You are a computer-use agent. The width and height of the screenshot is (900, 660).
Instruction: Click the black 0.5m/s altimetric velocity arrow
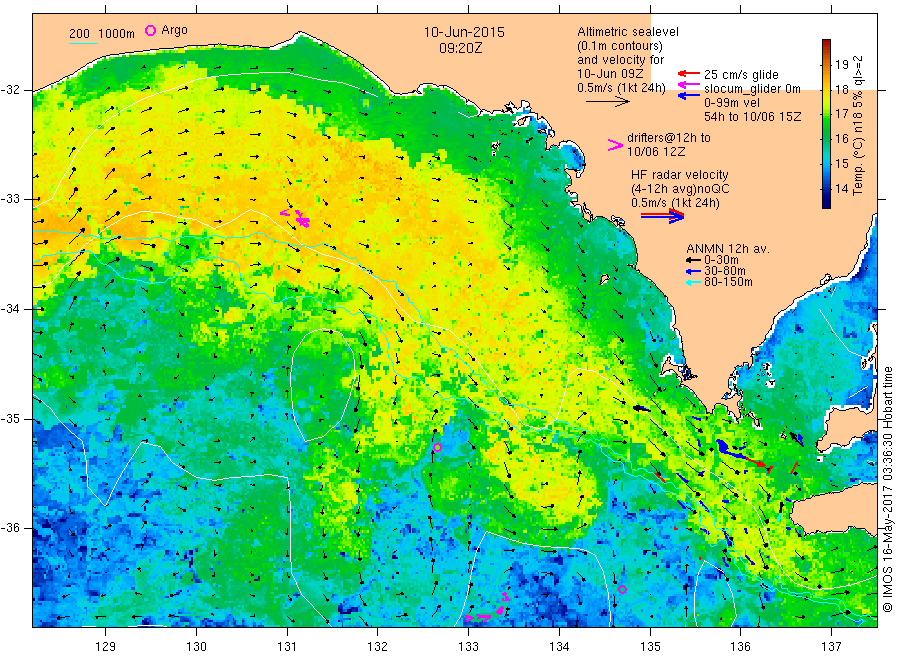608,102
